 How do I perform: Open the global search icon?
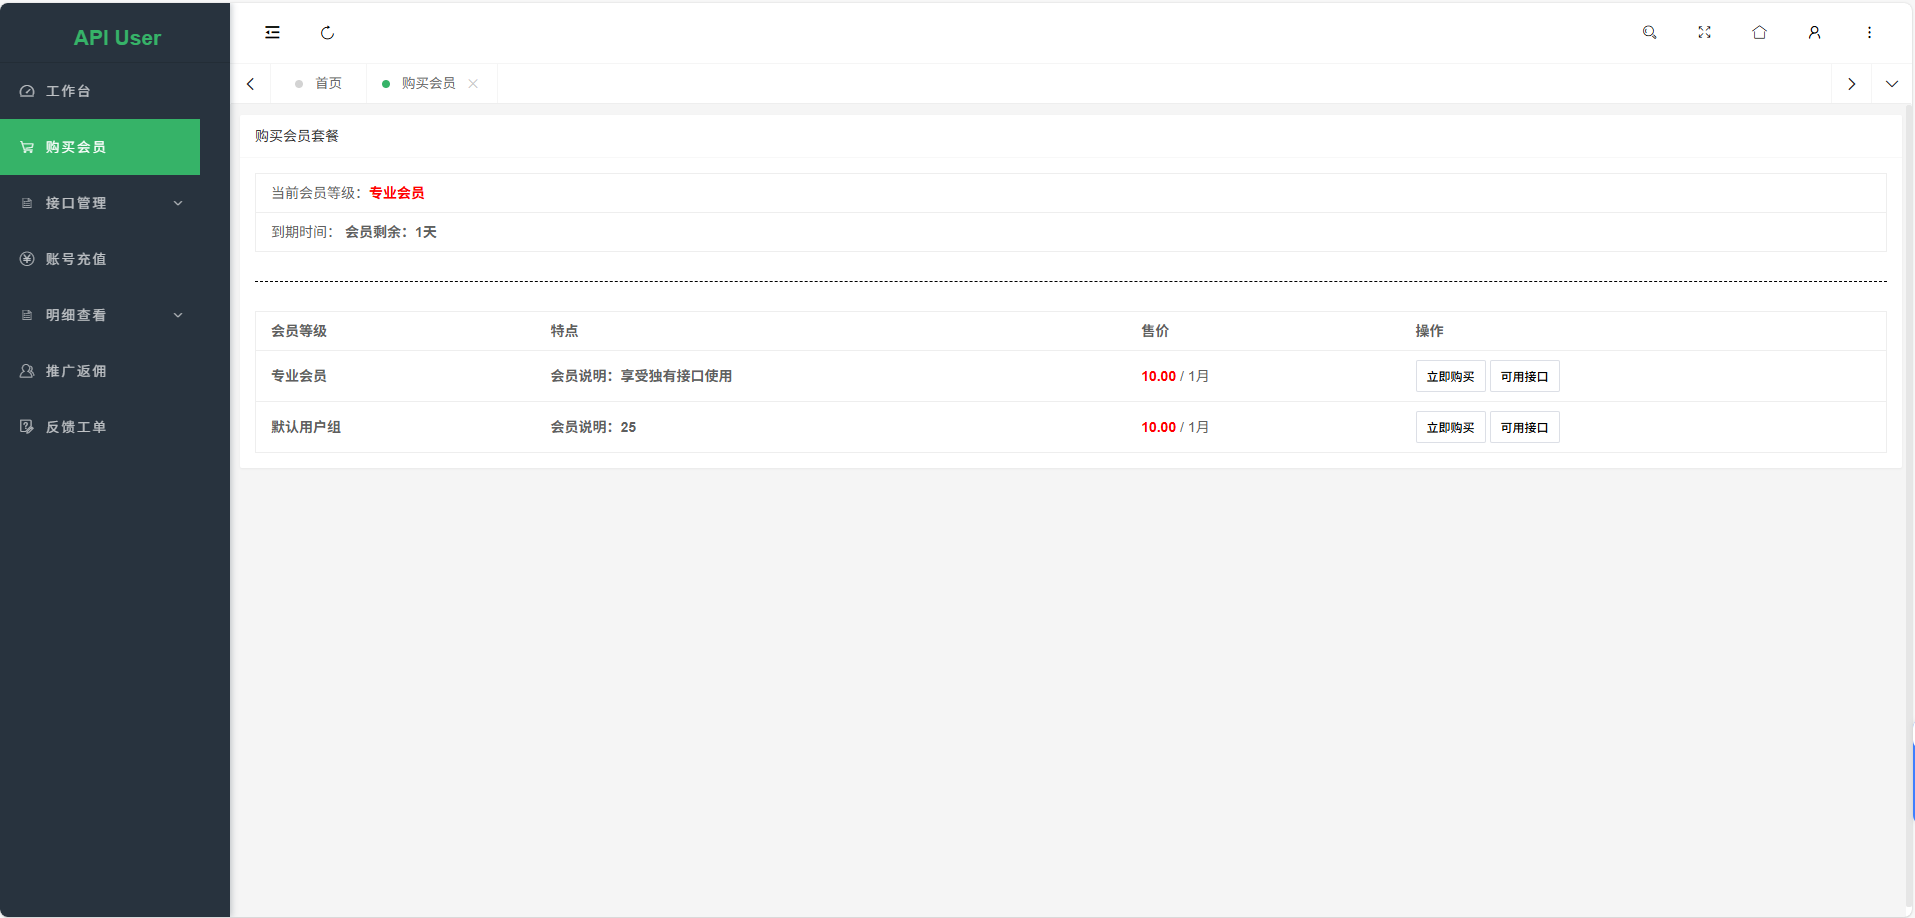[x=1649, y=32]
